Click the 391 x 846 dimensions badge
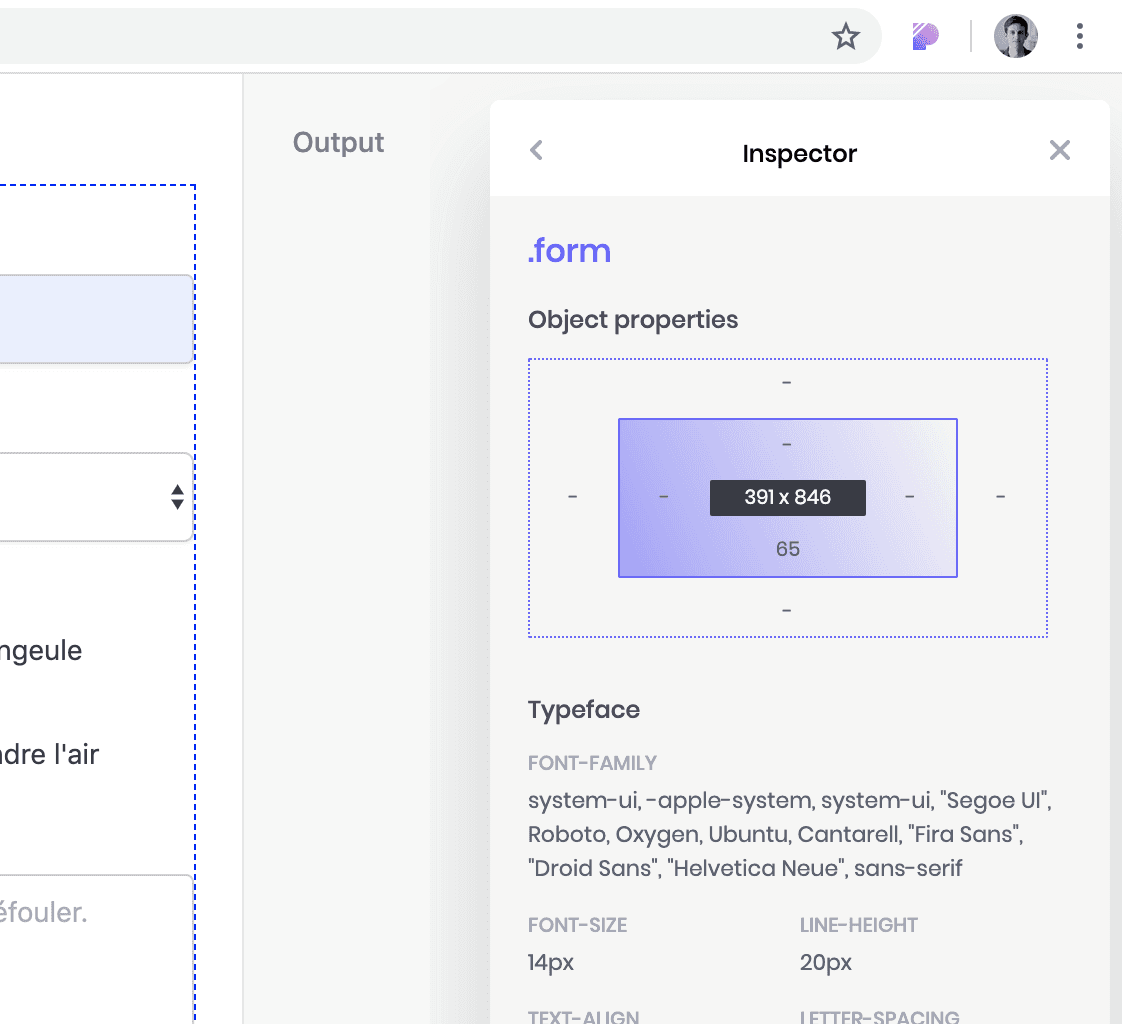Viewport: 1122px width, 1024px height. [787, 497]
